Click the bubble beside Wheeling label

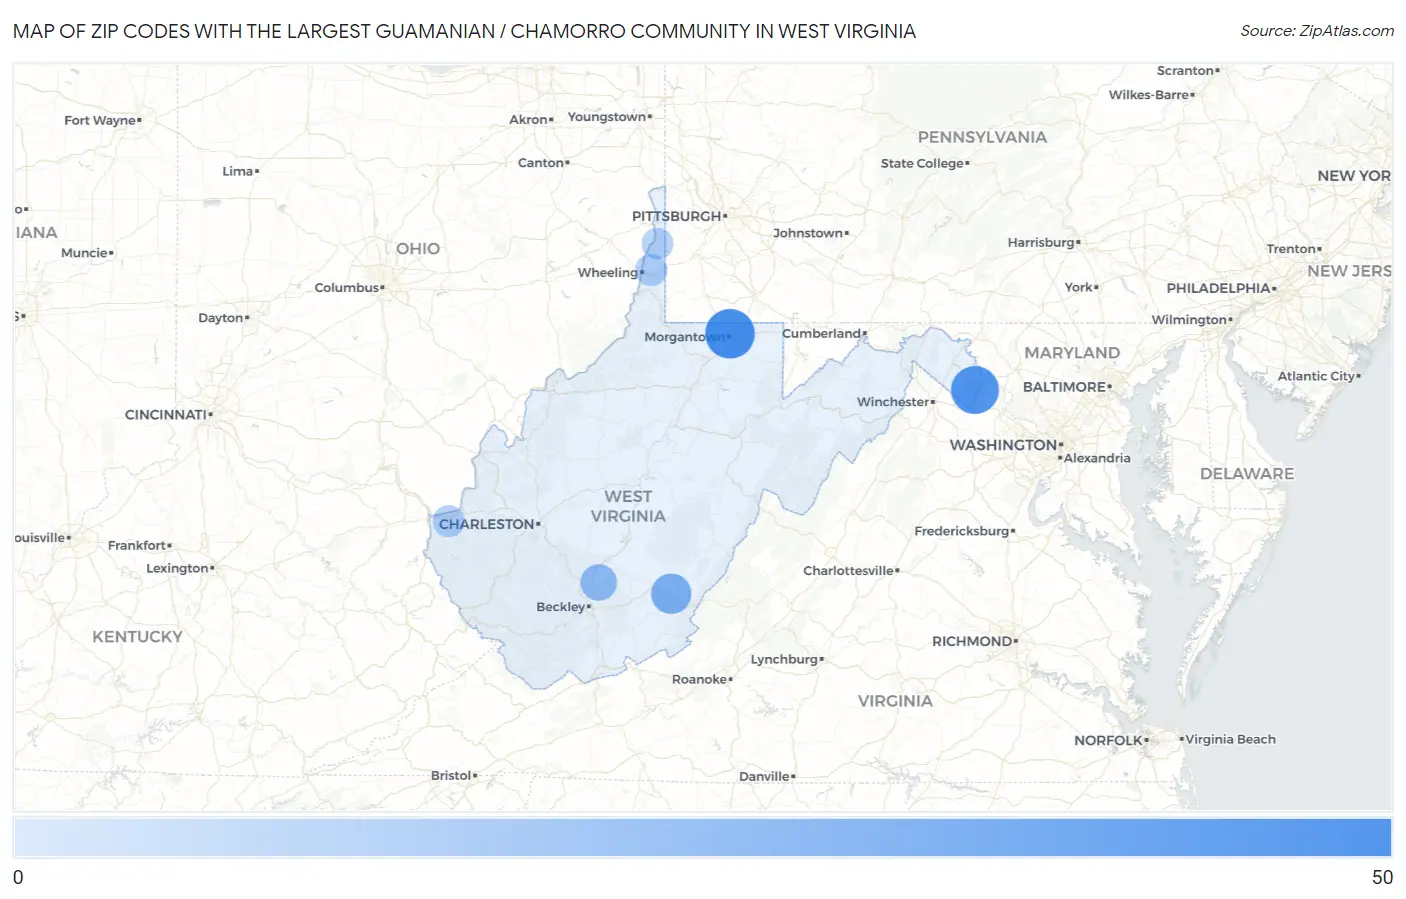tap(651, 270)
